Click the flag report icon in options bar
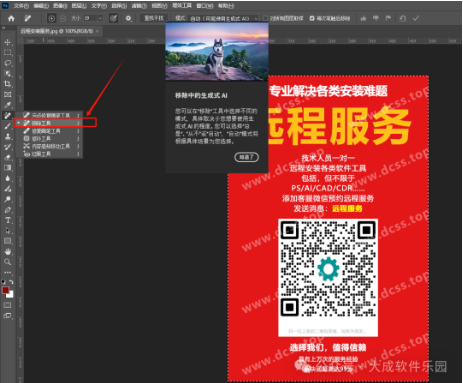The image size is (463, 383). point(388,18)
